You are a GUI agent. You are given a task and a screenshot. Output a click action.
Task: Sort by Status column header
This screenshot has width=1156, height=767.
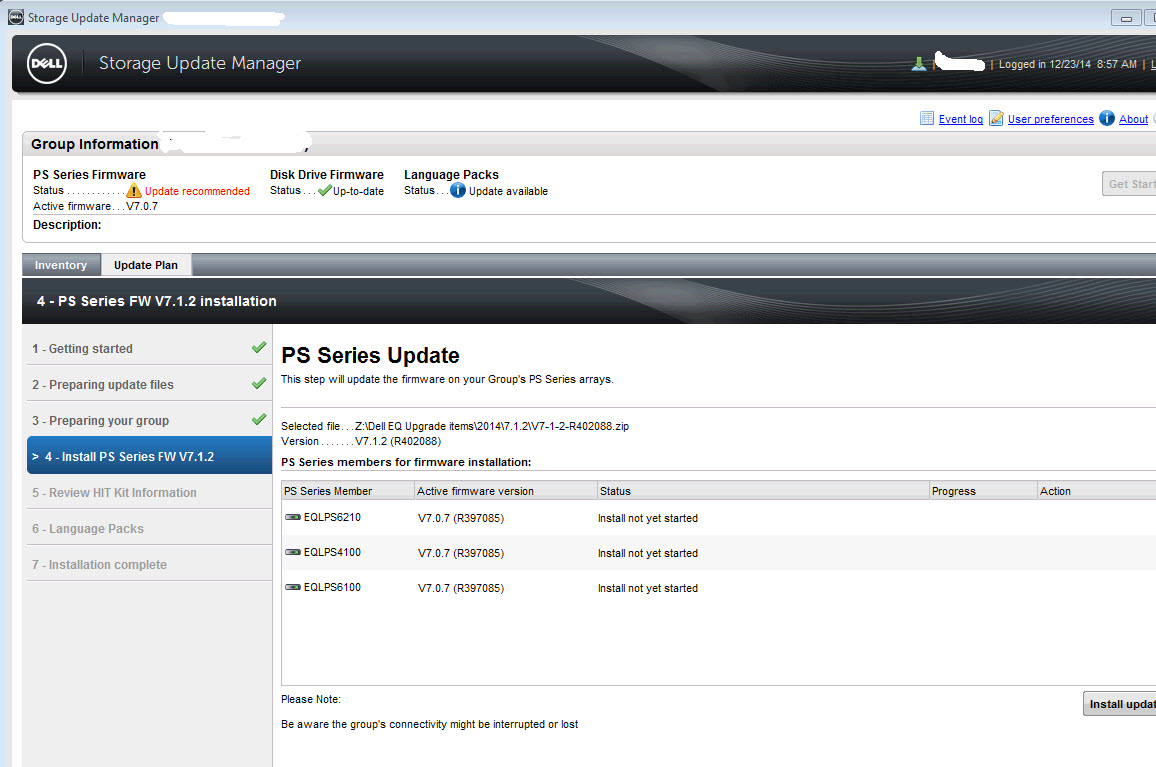point(763,491)
